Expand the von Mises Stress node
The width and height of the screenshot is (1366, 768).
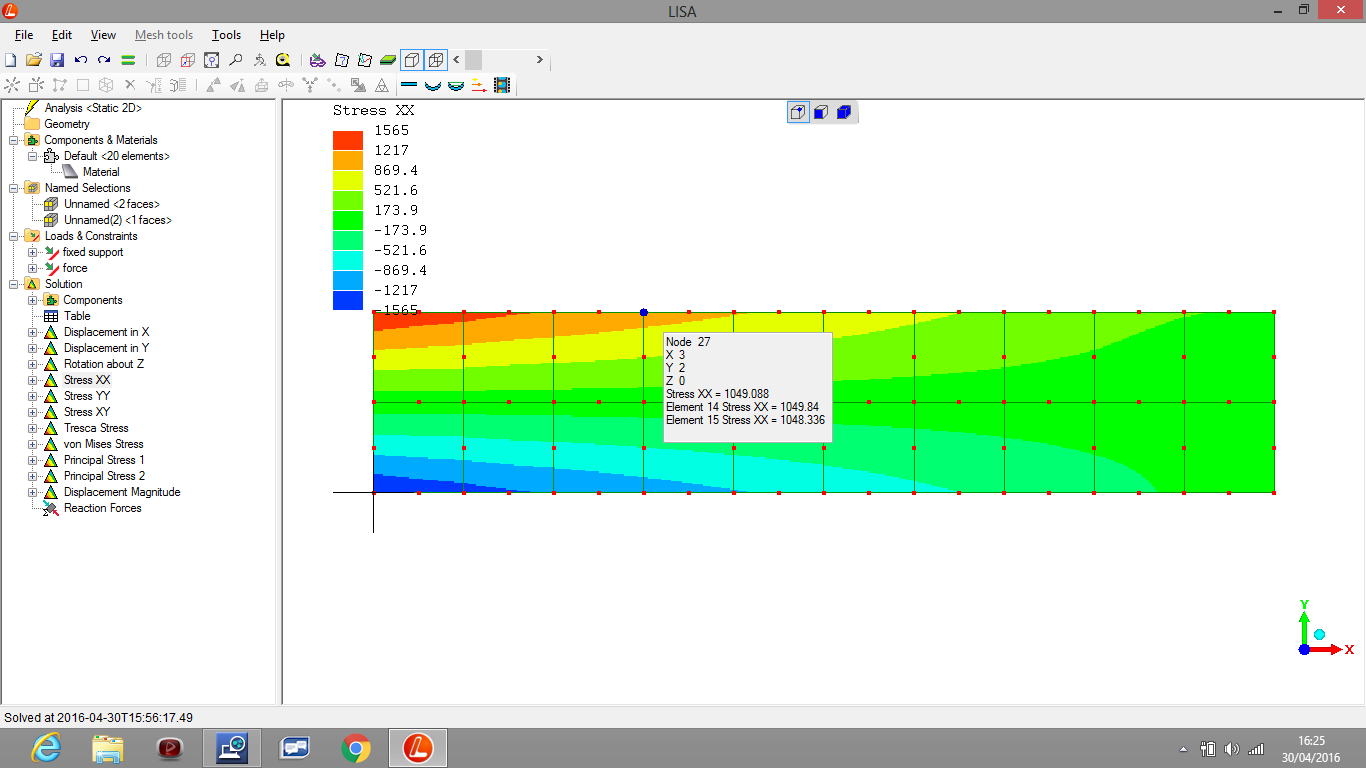pyautogui.click(x=32, y=444)
